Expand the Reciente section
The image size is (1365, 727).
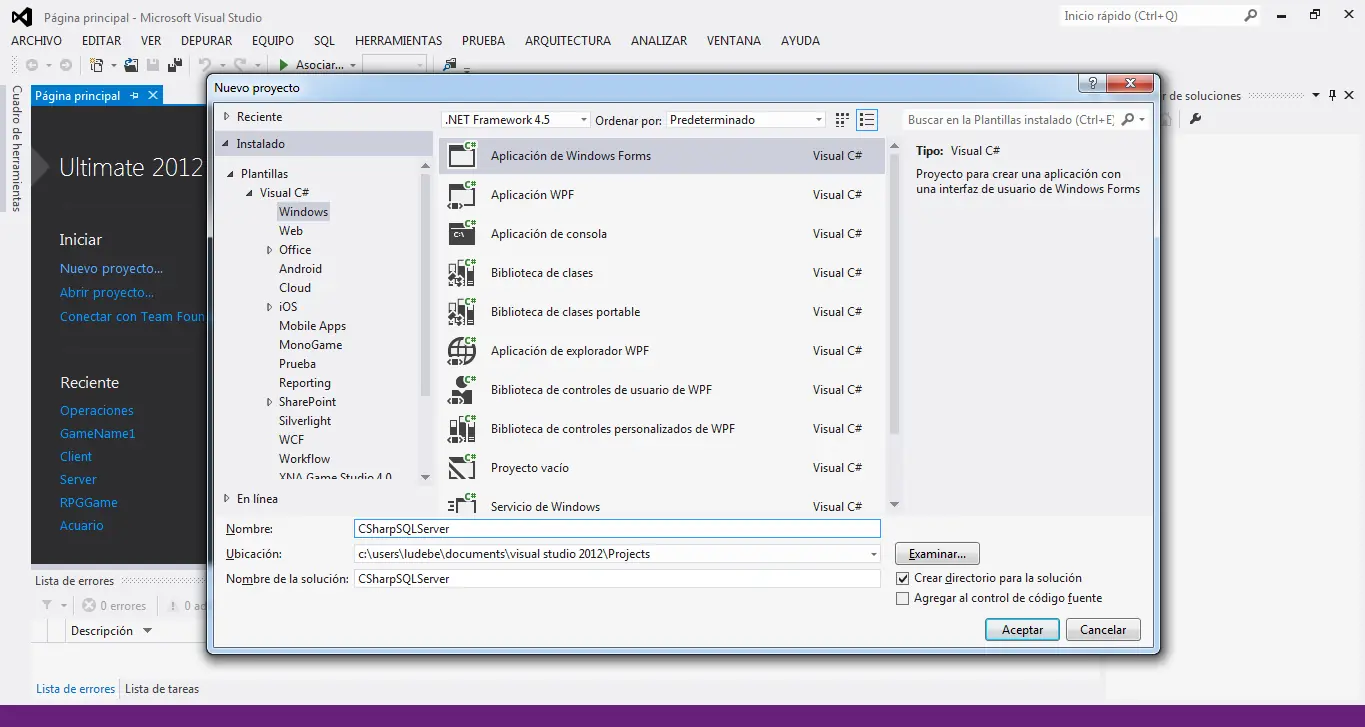click(x=227, y=117)
